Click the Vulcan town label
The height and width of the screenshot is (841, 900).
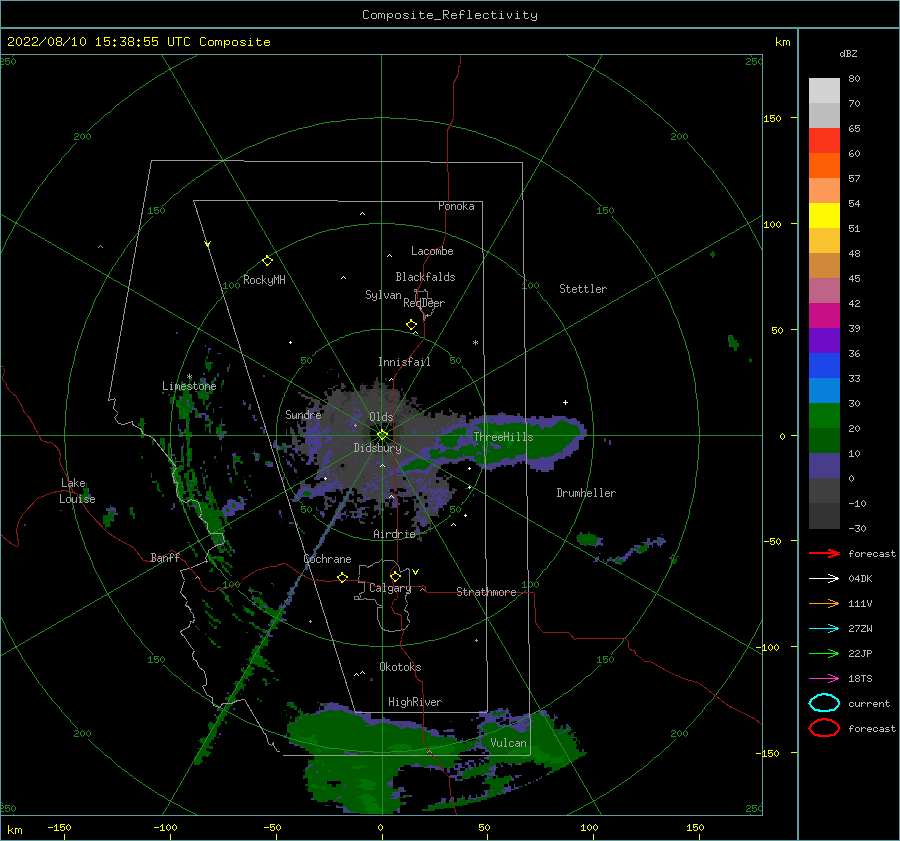pyautogui.click(x=509, y=743)
